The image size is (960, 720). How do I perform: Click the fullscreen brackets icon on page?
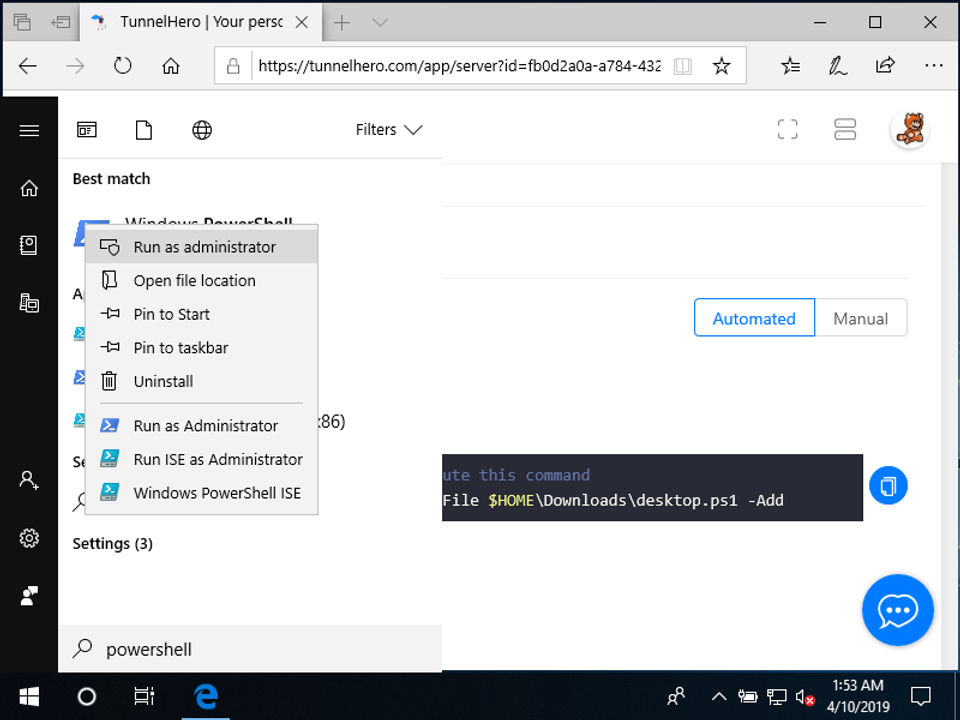pyautogui.click(x=788, y=129)
